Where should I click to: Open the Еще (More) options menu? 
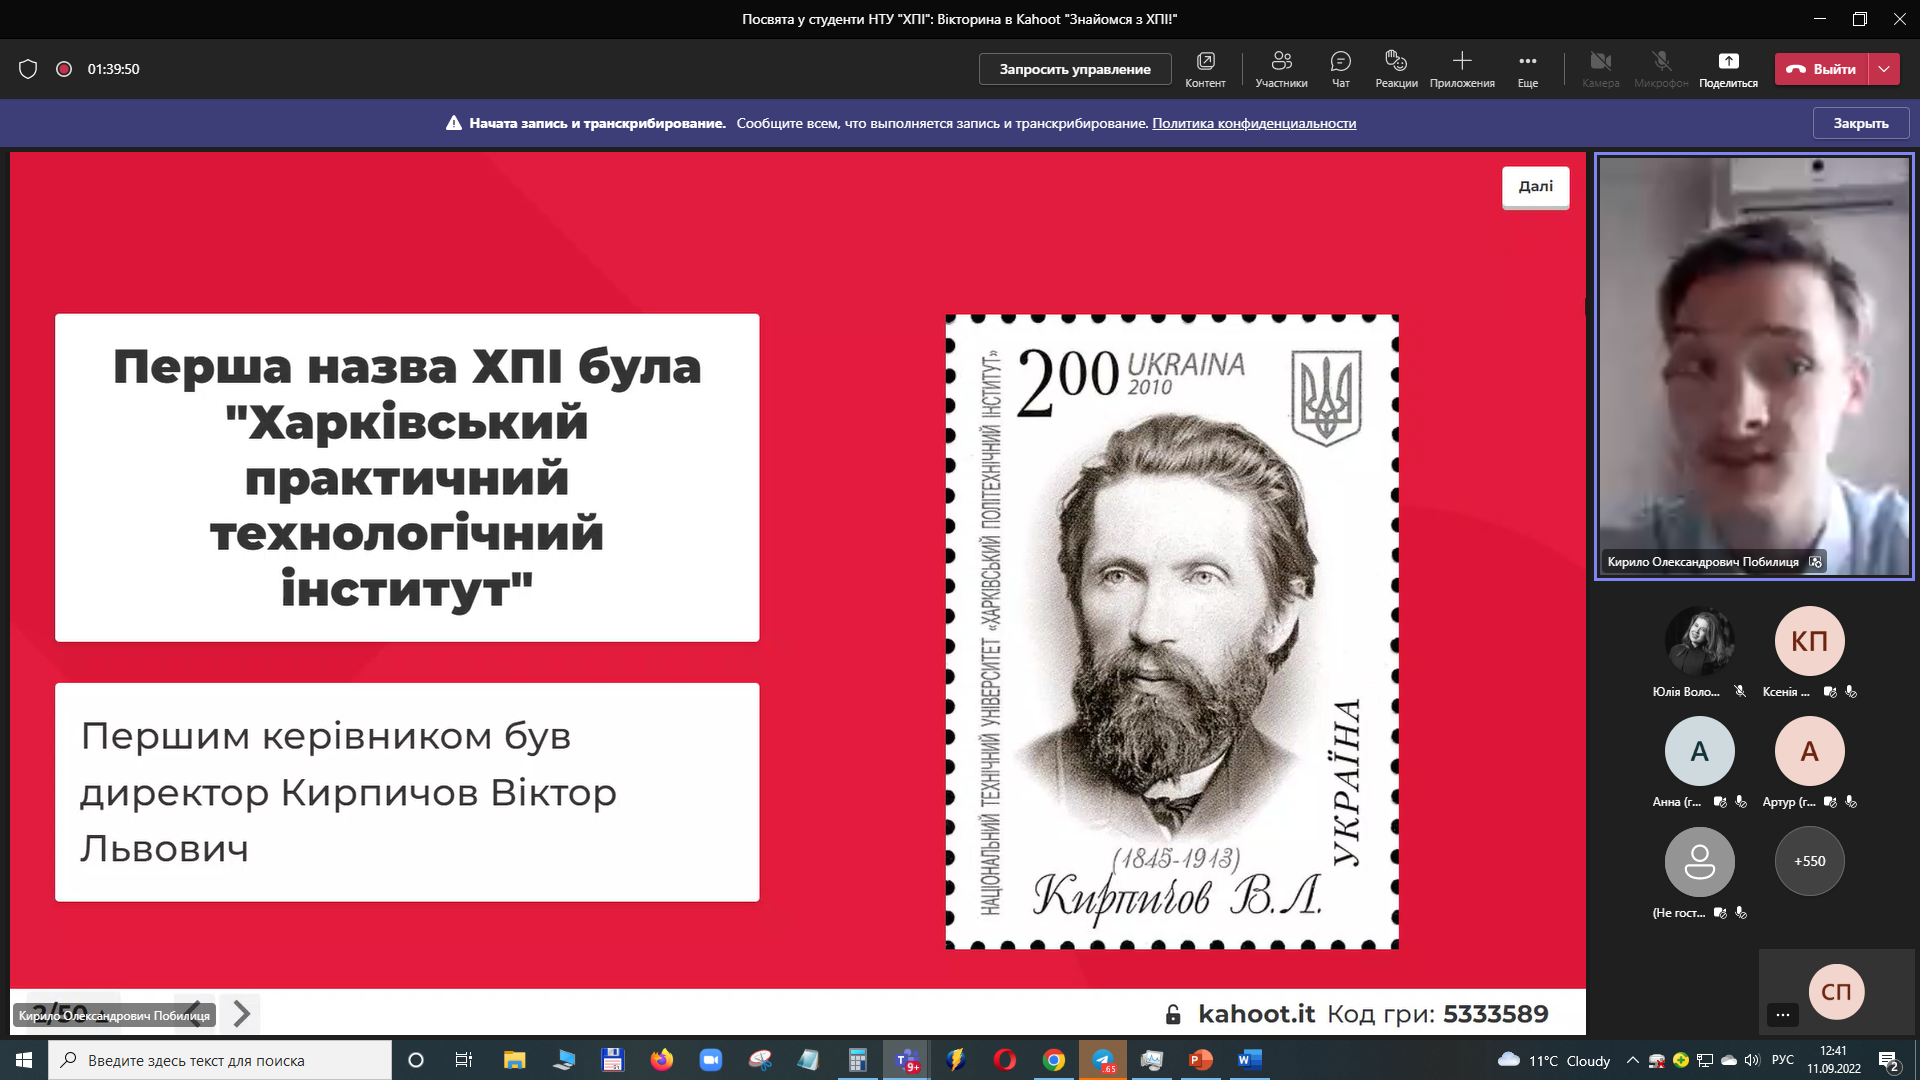tap(1528, 69)
